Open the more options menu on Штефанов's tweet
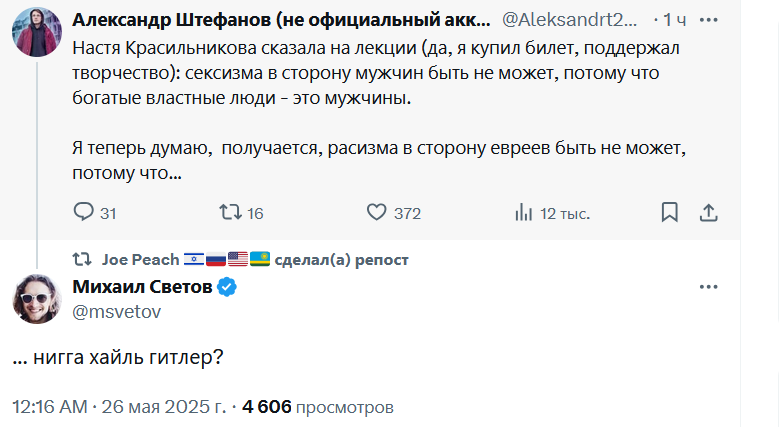This screenshot has width=779, height=427. [708, 20]
